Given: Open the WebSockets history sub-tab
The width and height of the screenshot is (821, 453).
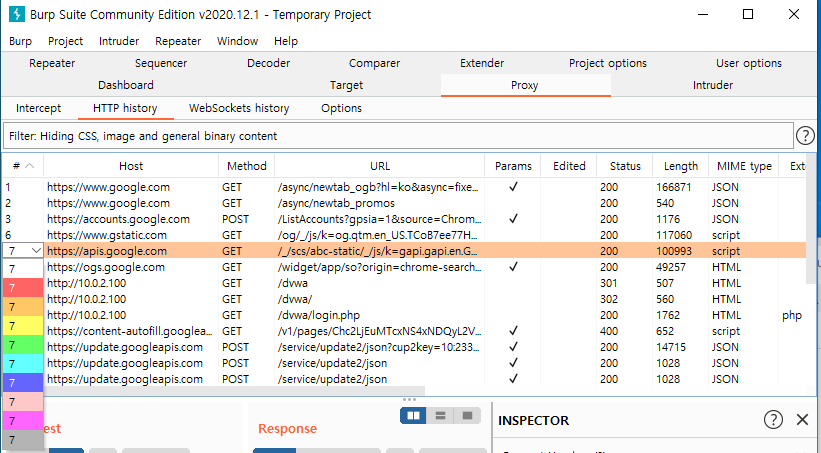Looking at the screenshot, I should point(239,108).
